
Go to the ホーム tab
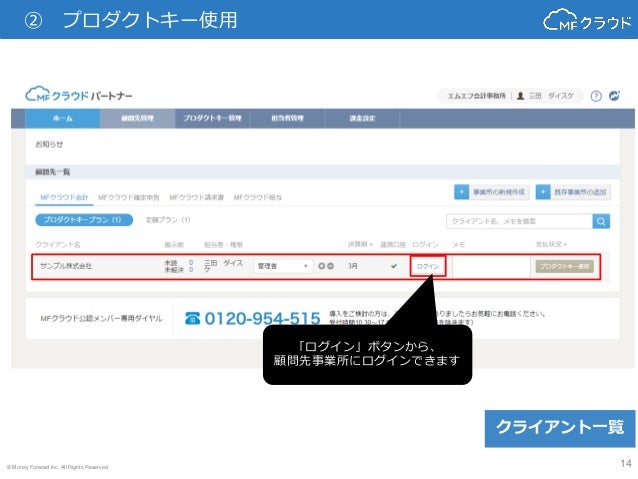(x=63, y=118)
